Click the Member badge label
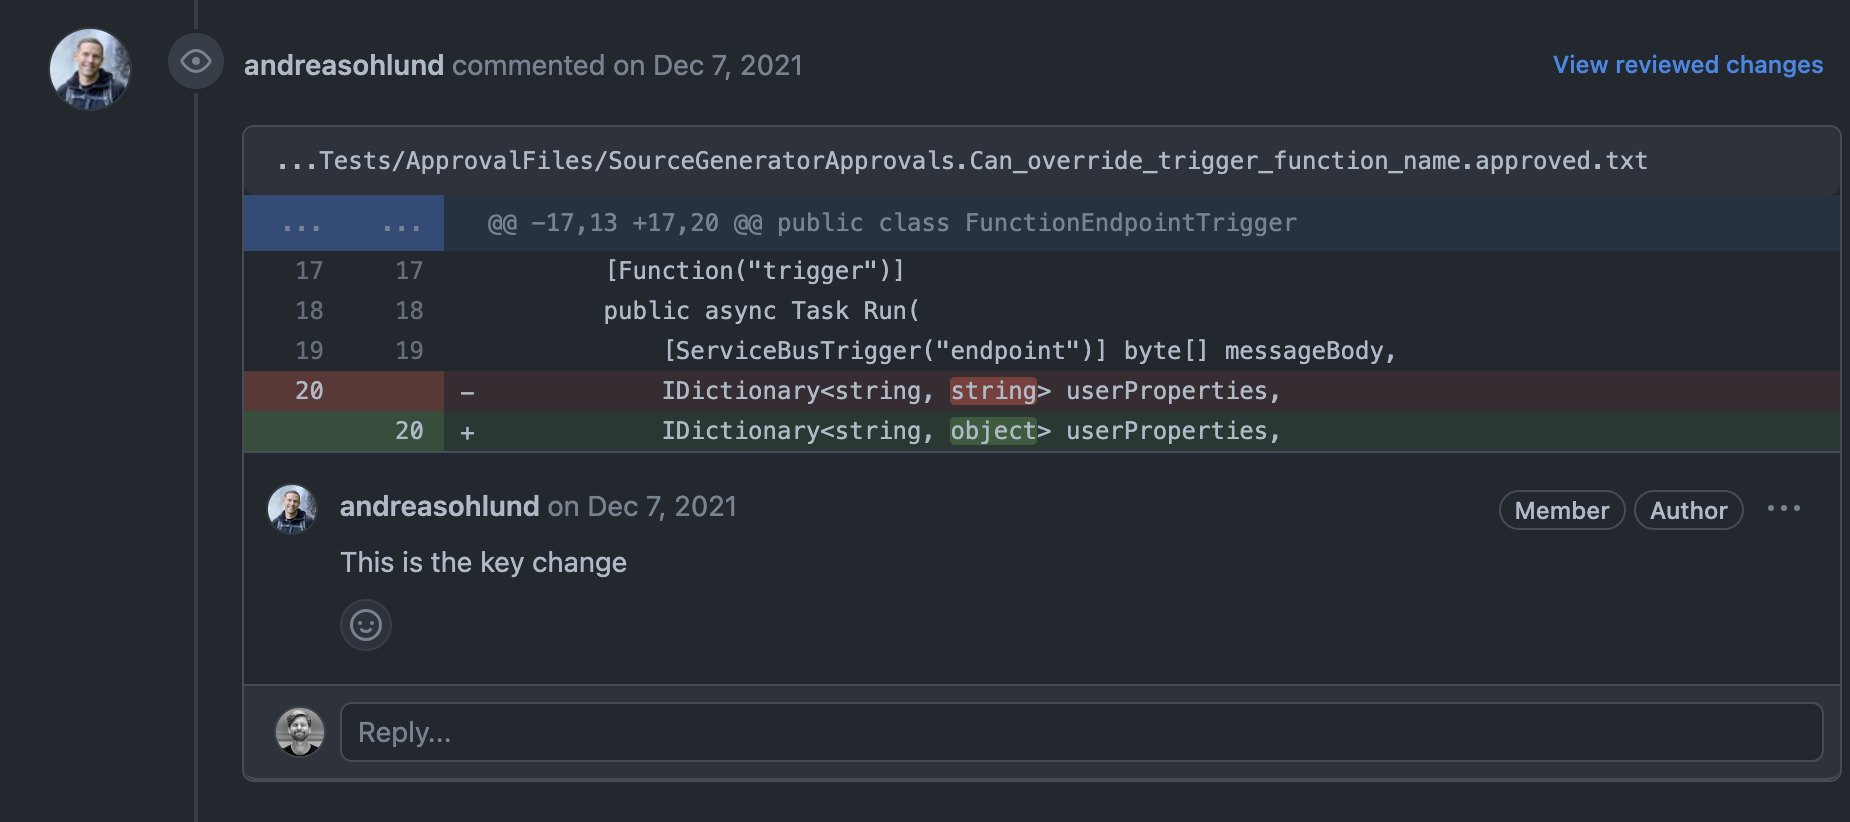Image resolution: width=1850 pixels, height=822 pixels. (x=1561, y=510)
